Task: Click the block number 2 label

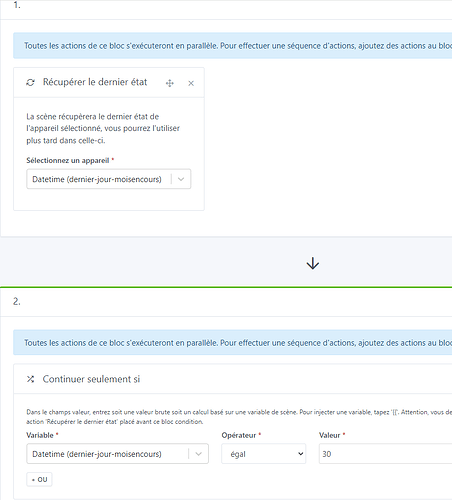Action: coord(17,301)
